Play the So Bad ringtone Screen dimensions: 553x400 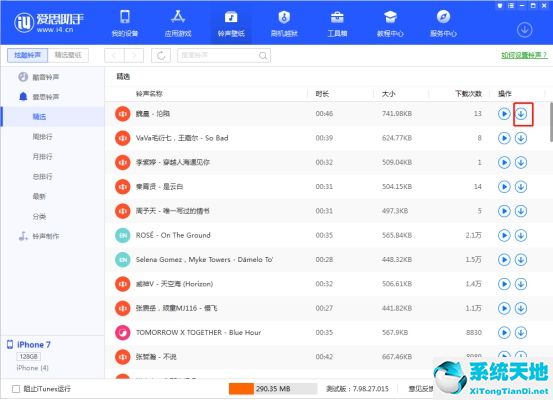click(504, 138)
